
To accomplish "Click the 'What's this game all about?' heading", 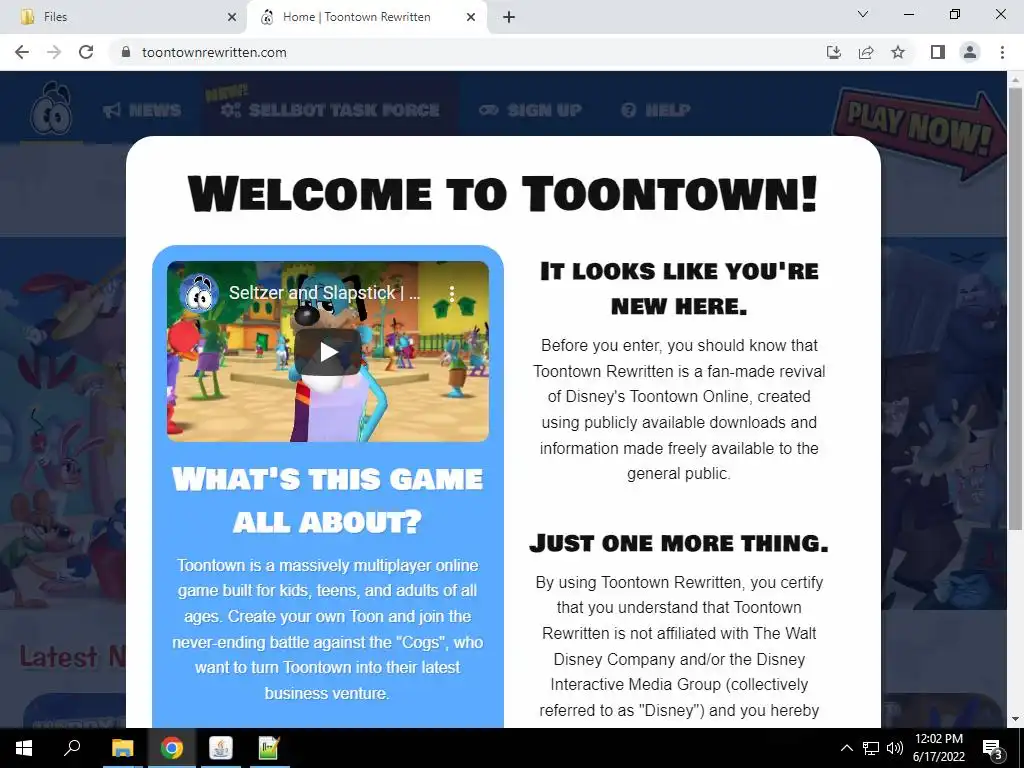I will 327,500.
